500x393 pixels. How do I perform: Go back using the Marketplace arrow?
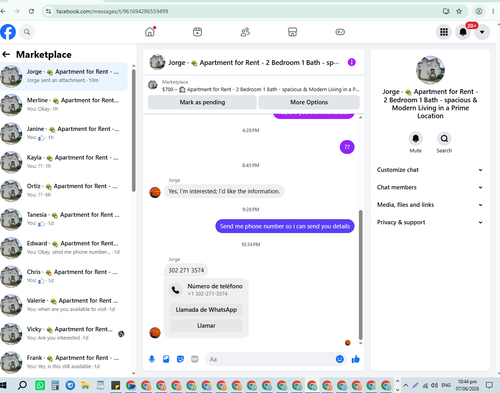point(6,54)
